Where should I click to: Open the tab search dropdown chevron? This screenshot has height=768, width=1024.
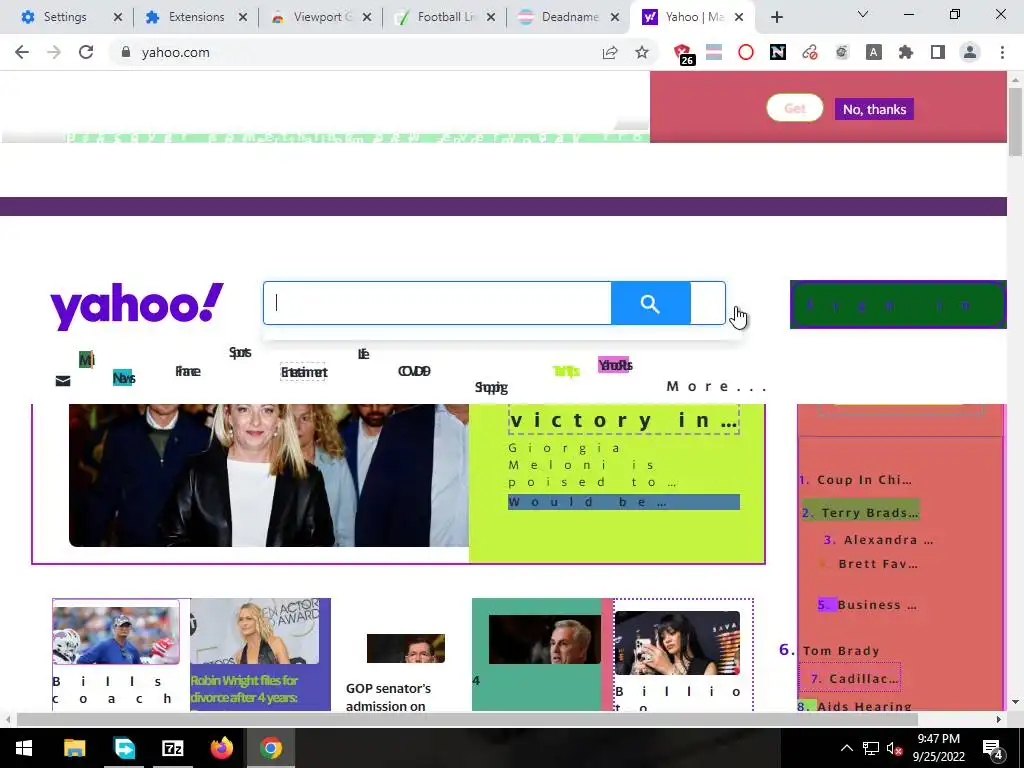pos(863,14)
